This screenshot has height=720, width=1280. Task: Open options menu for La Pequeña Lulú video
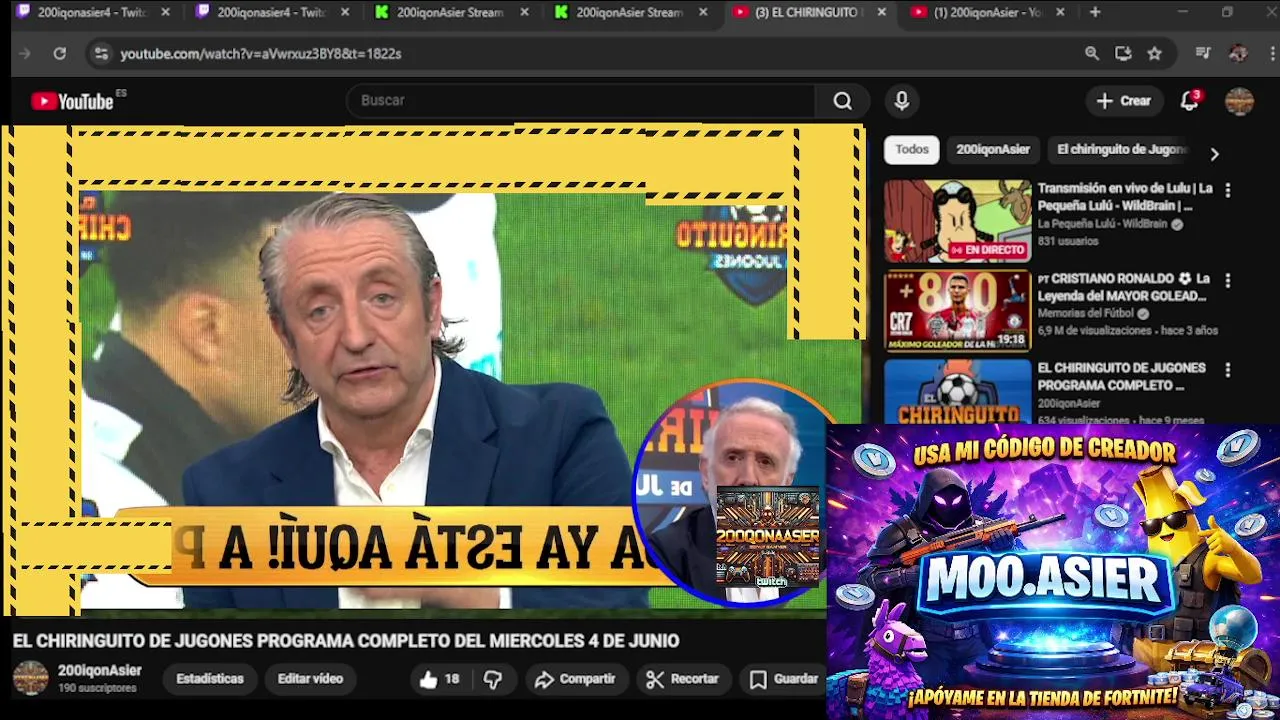click(1227, 190)
